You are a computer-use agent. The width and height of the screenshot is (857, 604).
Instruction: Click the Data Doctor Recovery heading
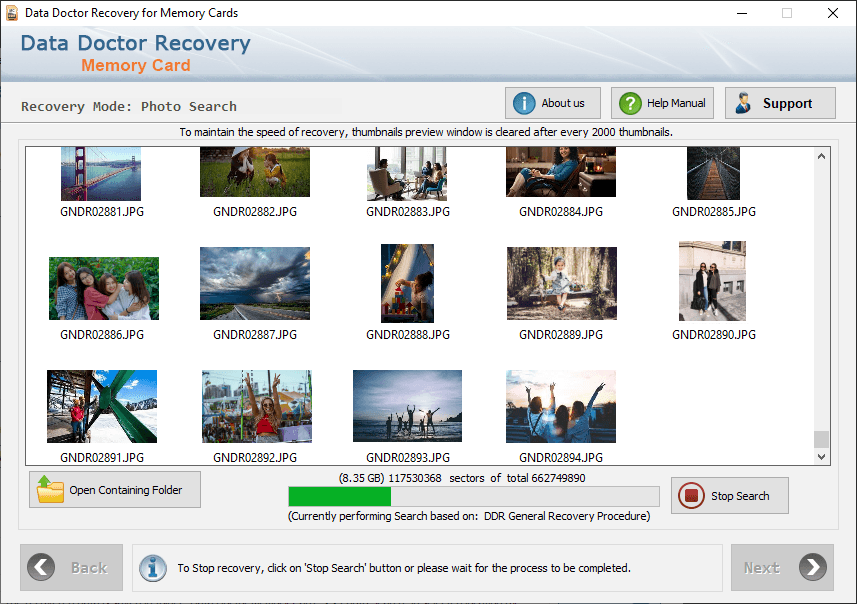[x=136, y=43]
